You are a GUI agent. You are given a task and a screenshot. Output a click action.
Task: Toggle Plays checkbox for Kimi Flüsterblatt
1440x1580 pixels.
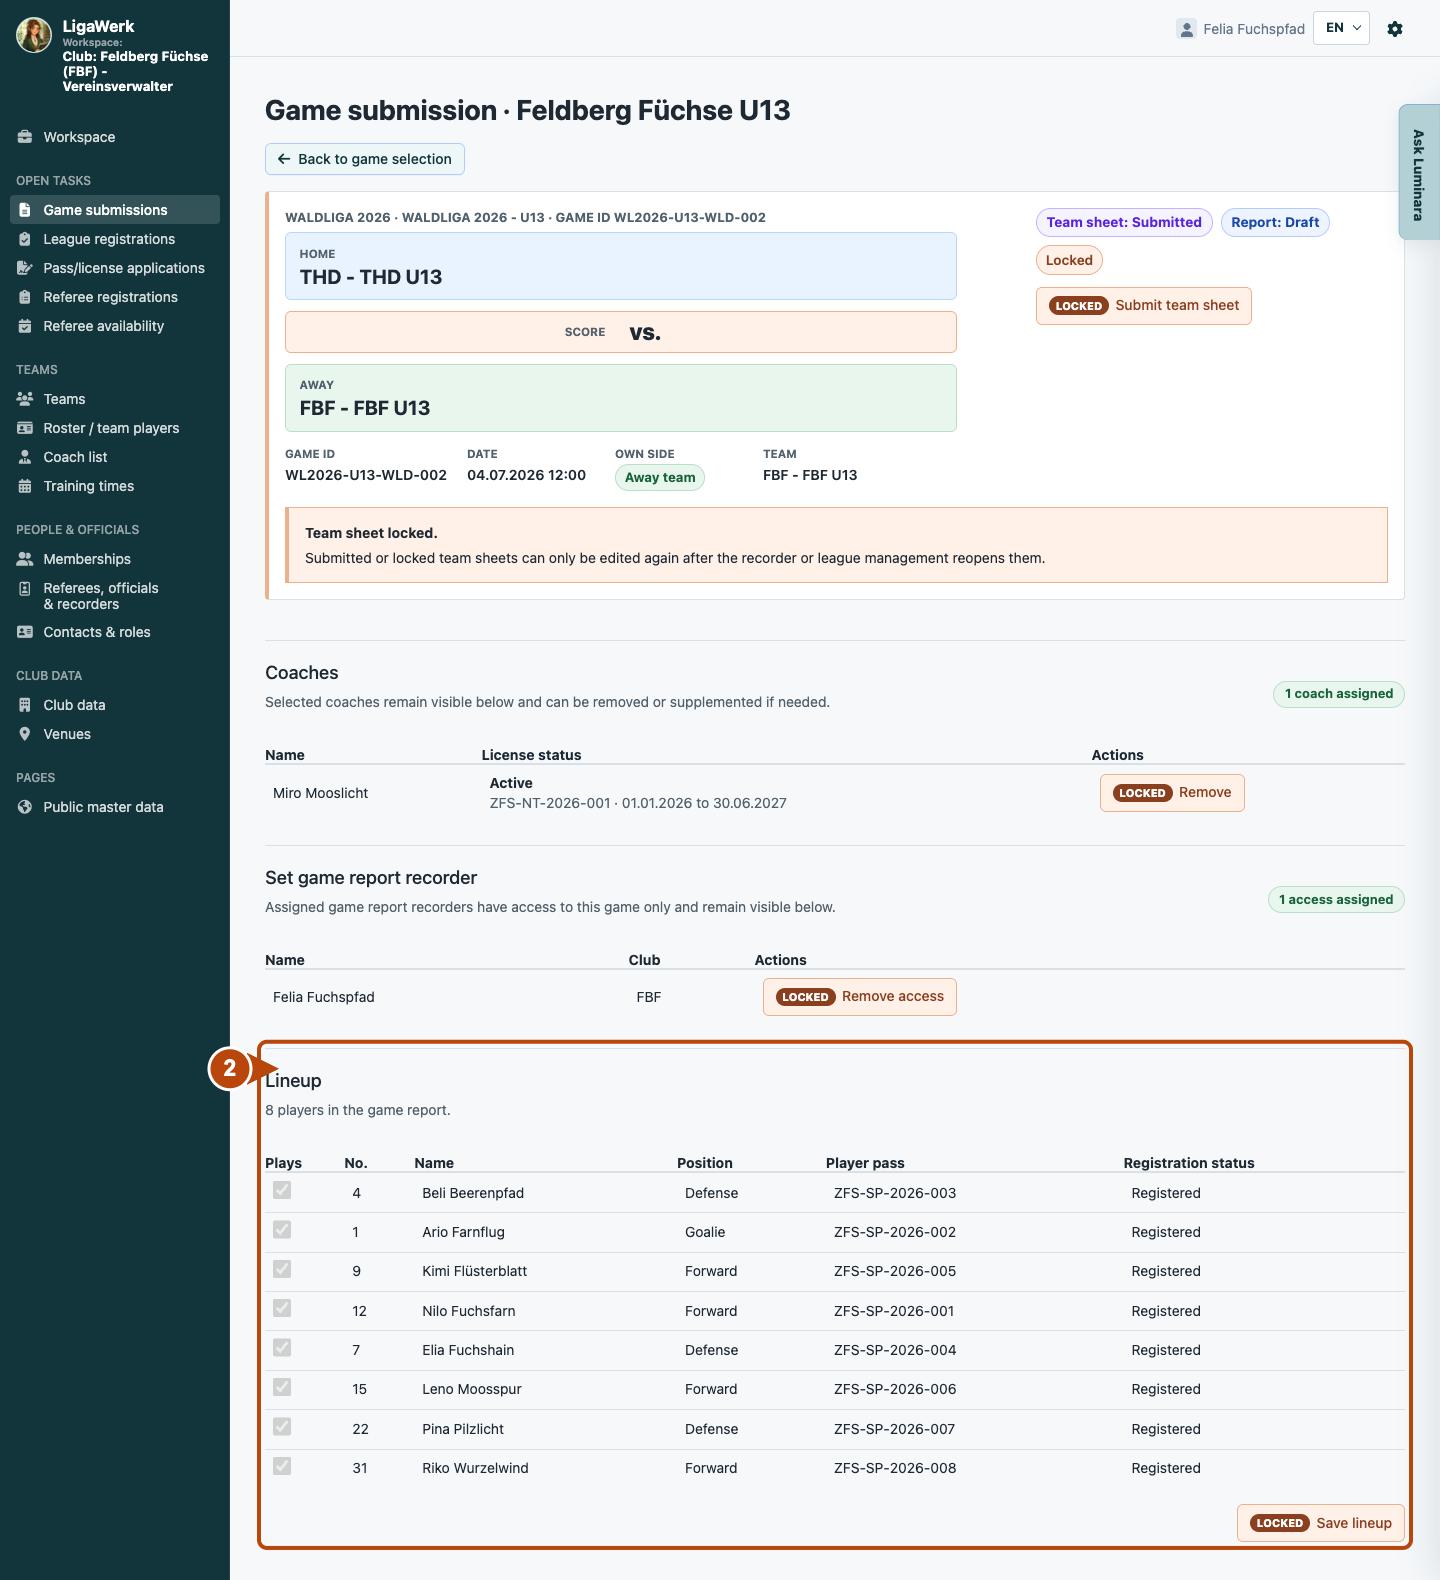282,1269
